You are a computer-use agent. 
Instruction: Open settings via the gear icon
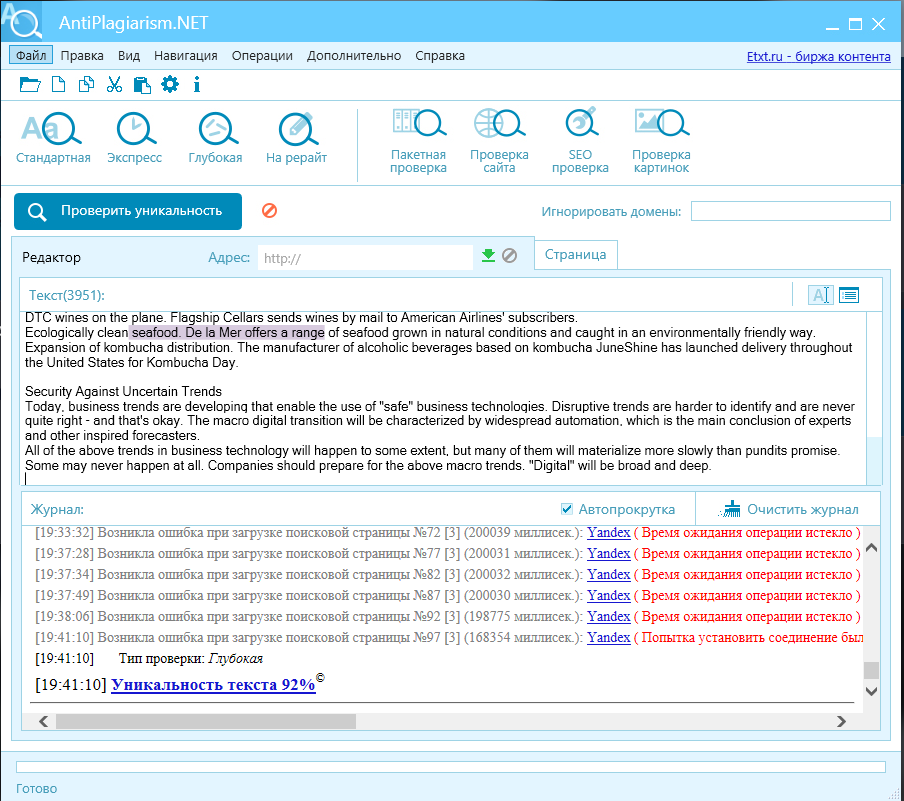click(x=170, y=85)
